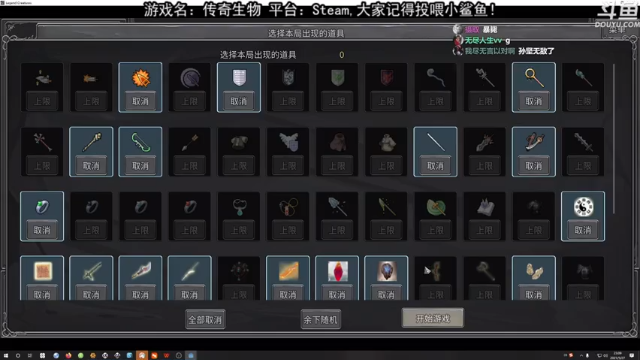Choose the curved boots item icon
This screenshot has height=360, width=640.
(x=534, y=271)
